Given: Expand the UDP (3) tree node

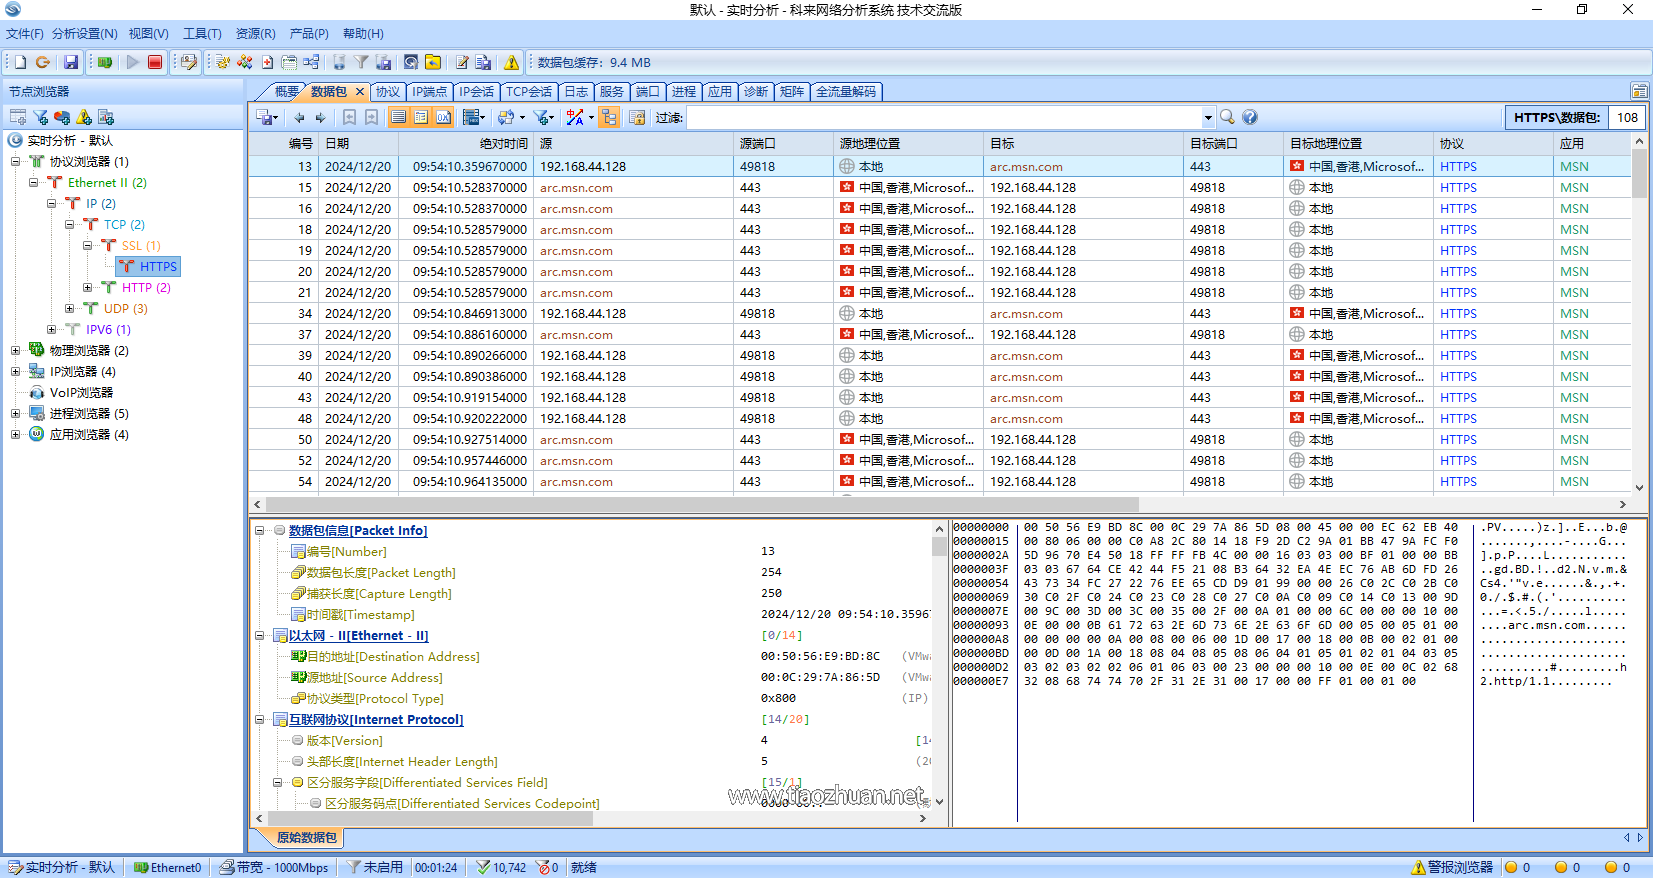Looking at the screenshot, I should click(69, 308).
